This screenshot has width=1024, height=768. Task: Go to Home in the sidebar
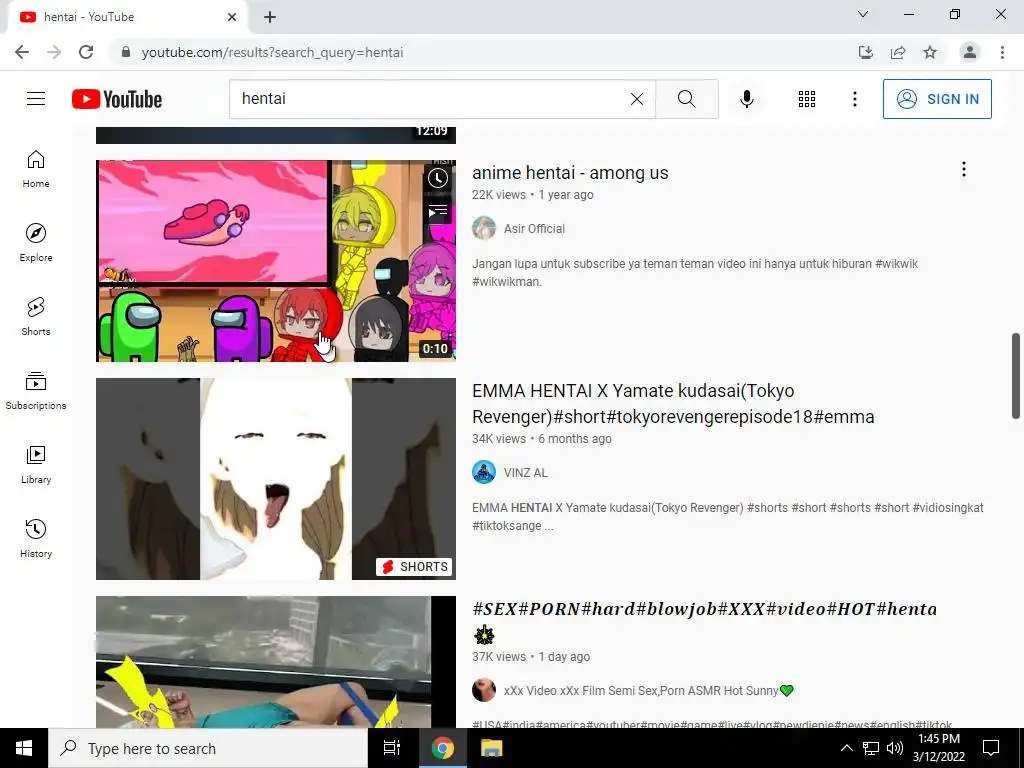pyautogui.click(x=36, y=169)
